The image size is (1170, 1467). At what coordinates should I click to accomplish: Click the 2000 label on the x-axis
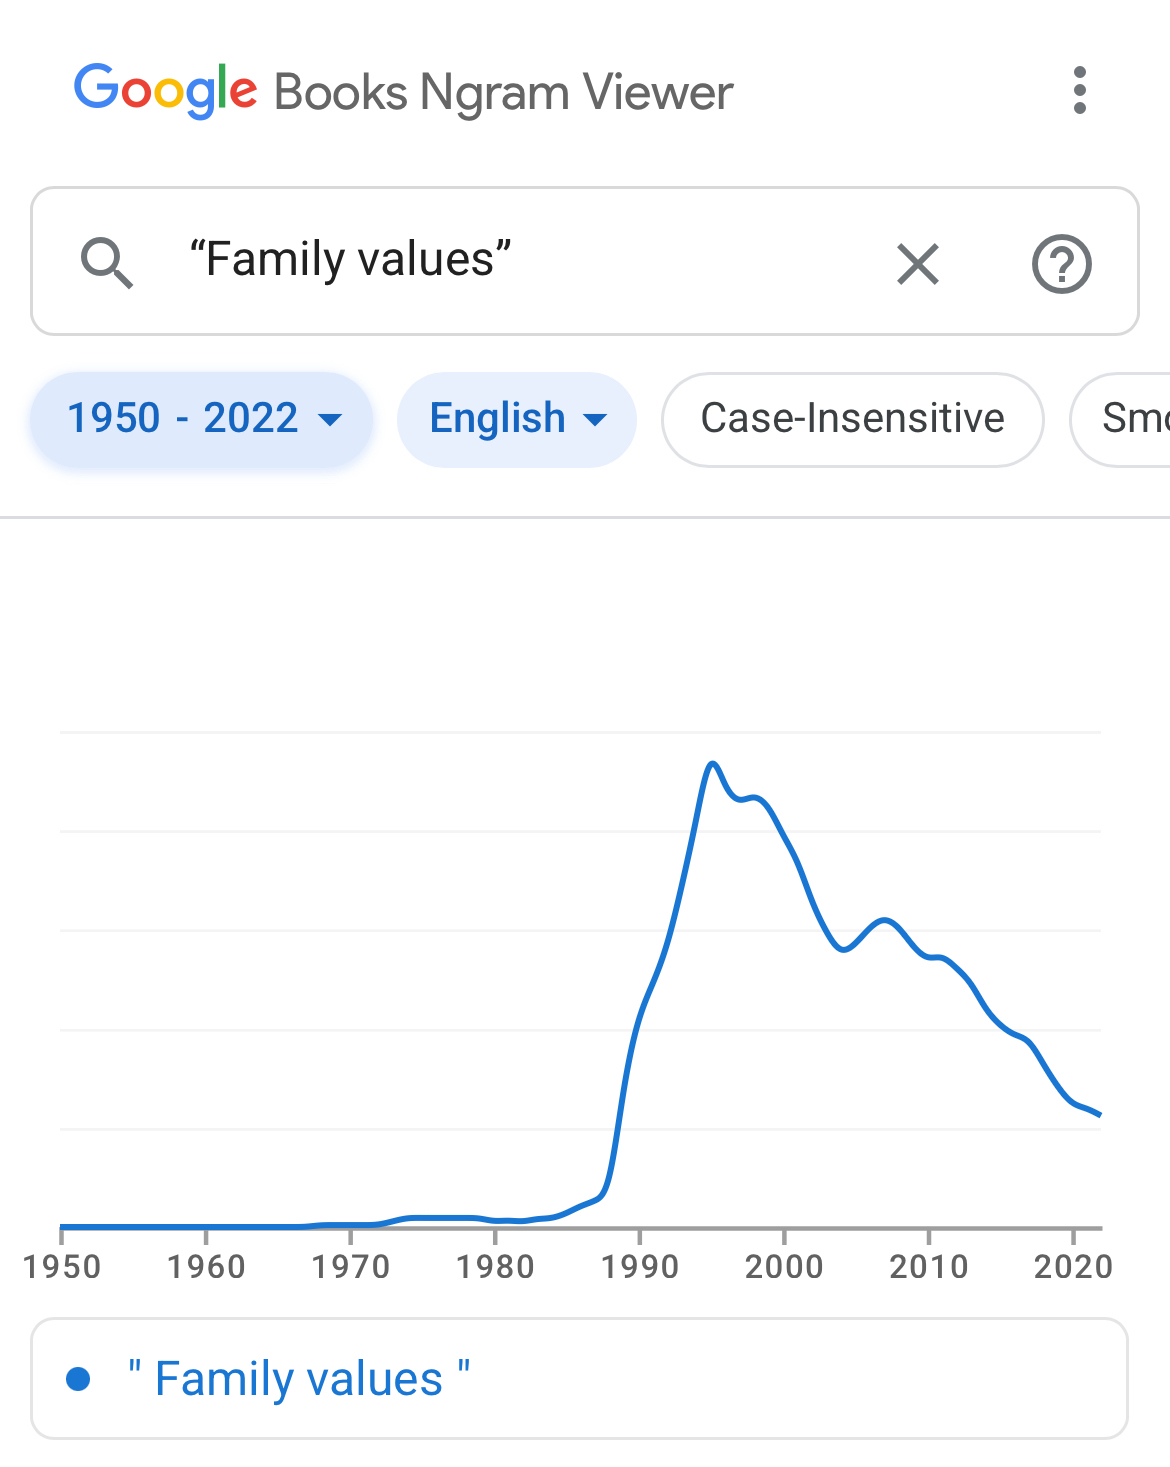pyautogui.click(x=784, y=1267)
